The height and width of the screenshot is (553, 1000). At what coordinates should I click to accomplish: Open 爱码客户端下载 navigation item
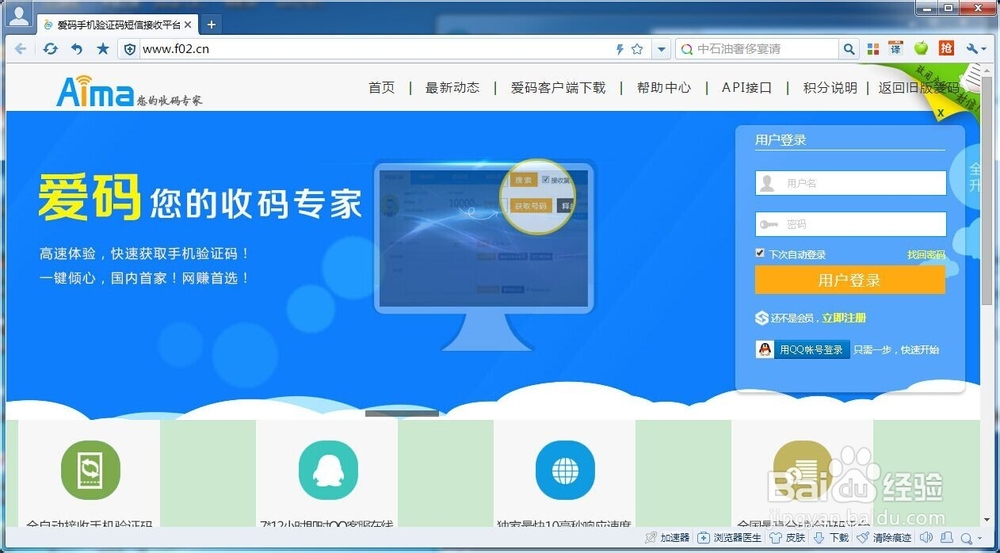point(558,88)
